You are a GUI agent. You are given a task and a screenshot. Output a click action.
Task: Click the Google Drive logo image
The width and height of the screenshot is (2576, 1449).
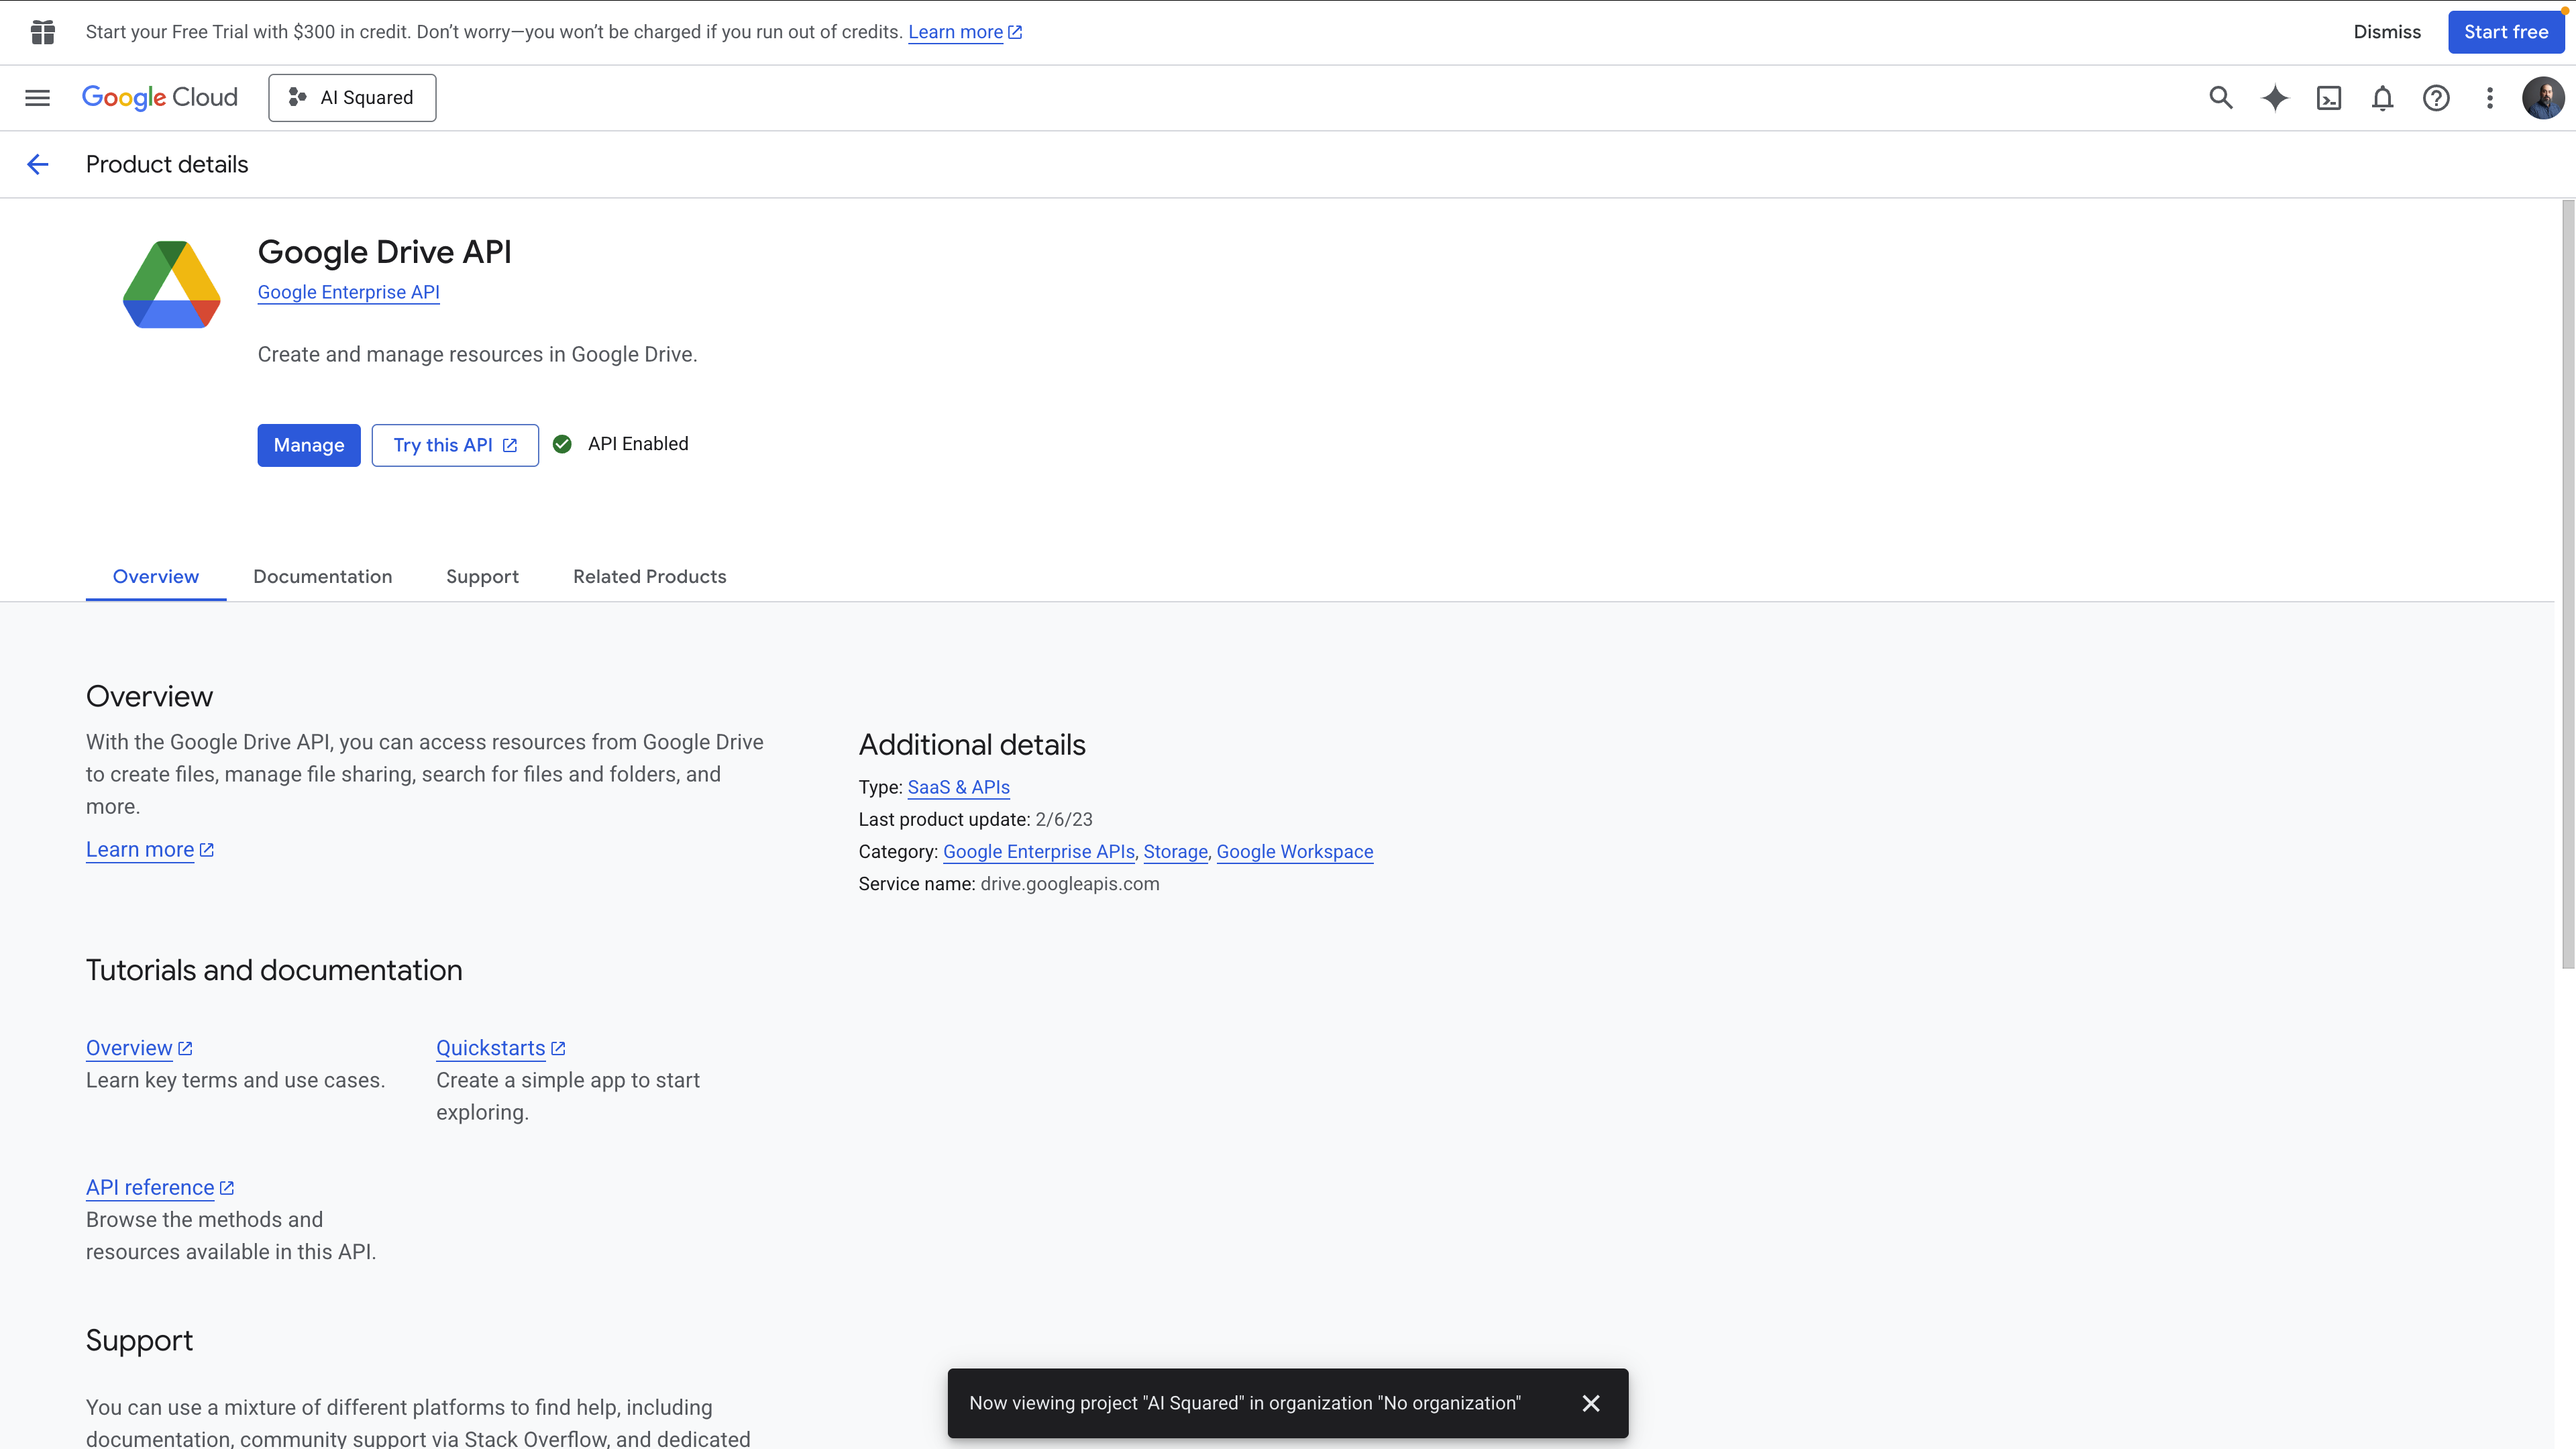pos(172,285)
